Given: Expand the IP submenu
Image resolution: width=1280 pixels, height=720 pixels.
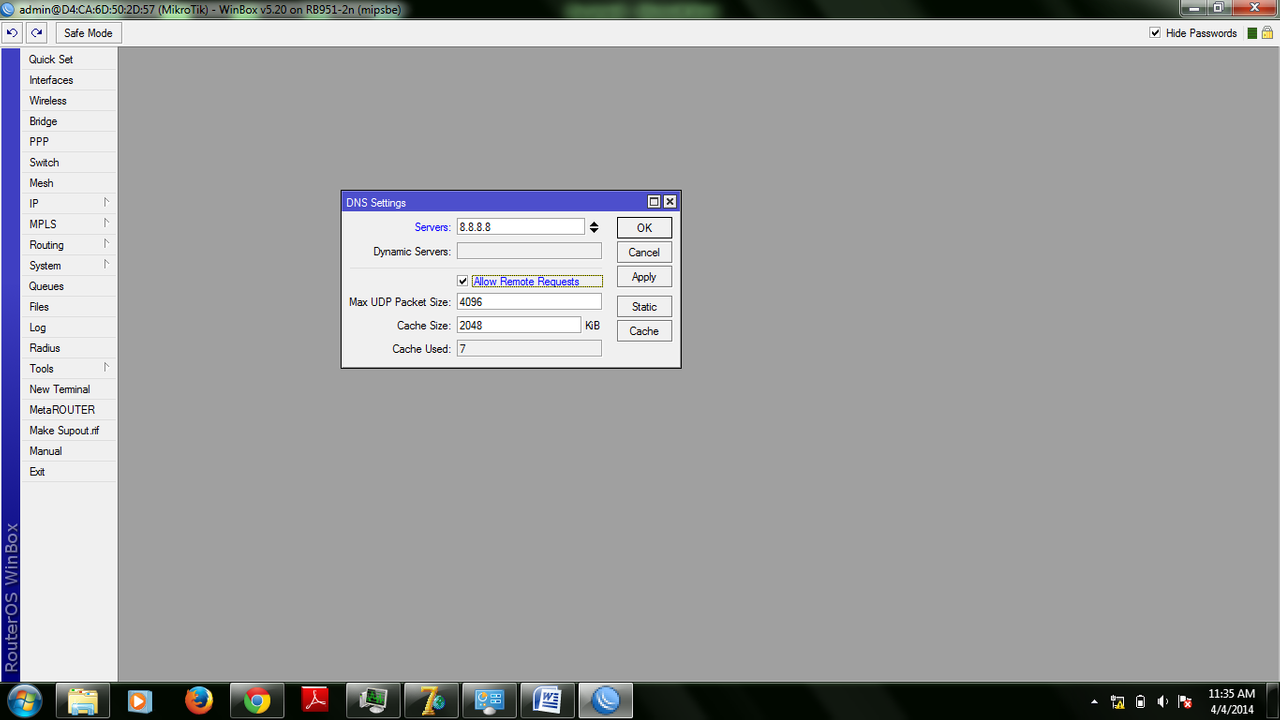Looking at the screenshot, I should pyautogui.click(x=69, y=204).
